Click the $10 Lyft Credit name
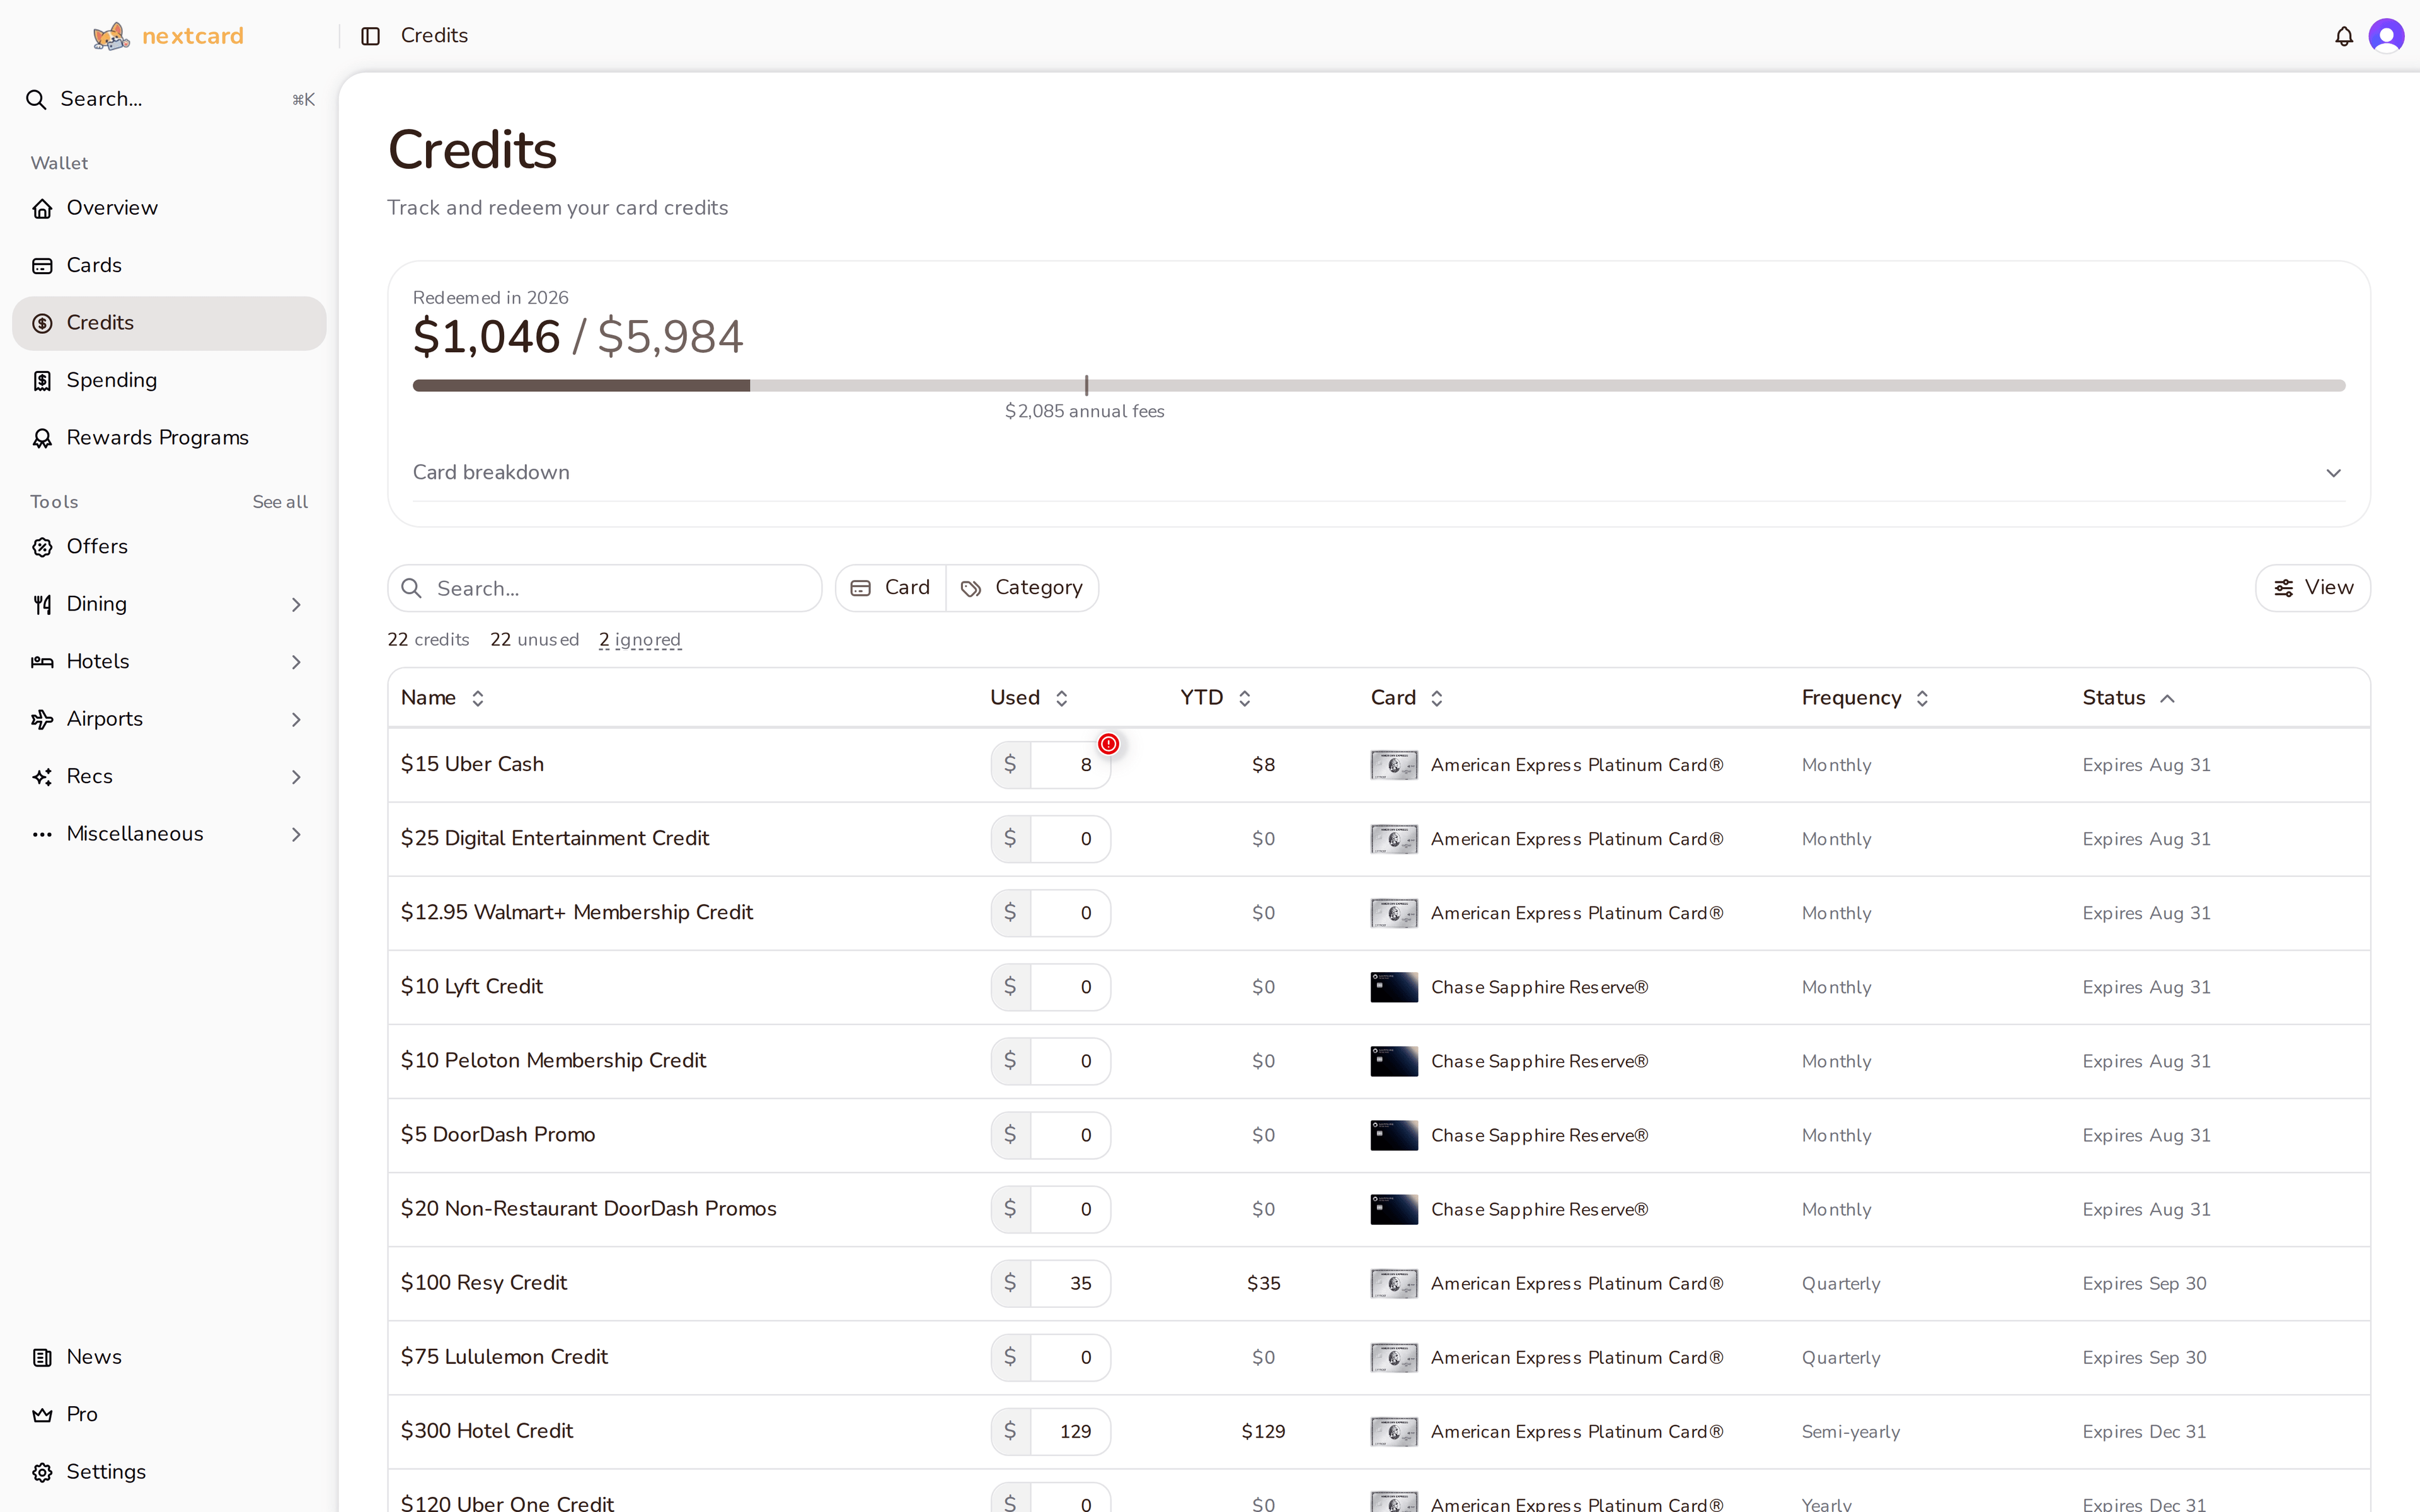Screen dimensions: 2420x1512 (472, 987)
